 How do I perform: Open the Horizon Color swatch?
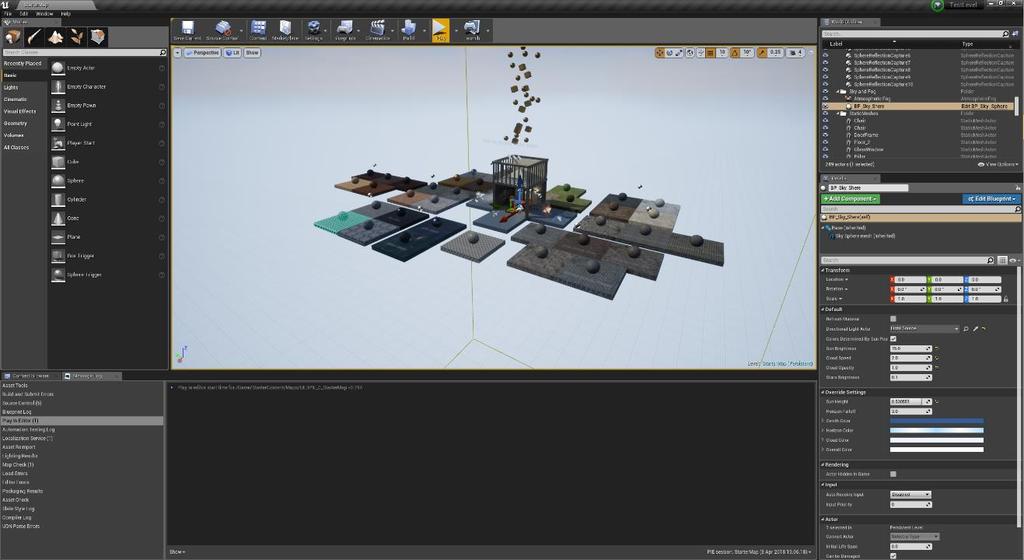936,431
